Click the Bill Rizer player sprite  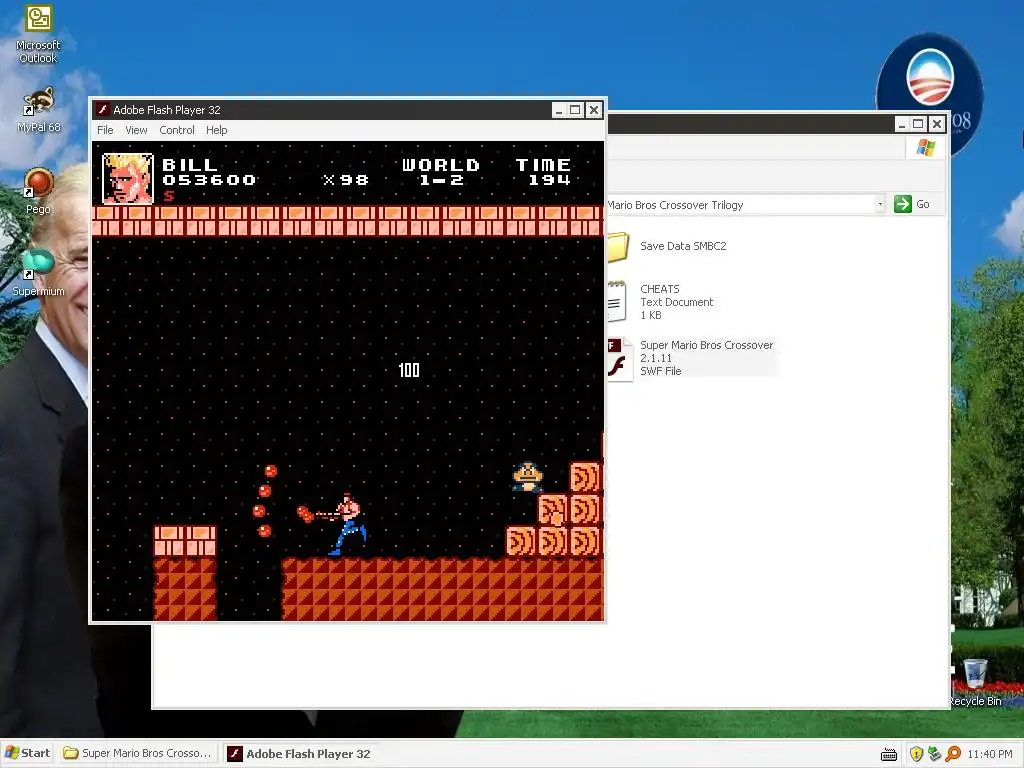(x=347, y=524)
